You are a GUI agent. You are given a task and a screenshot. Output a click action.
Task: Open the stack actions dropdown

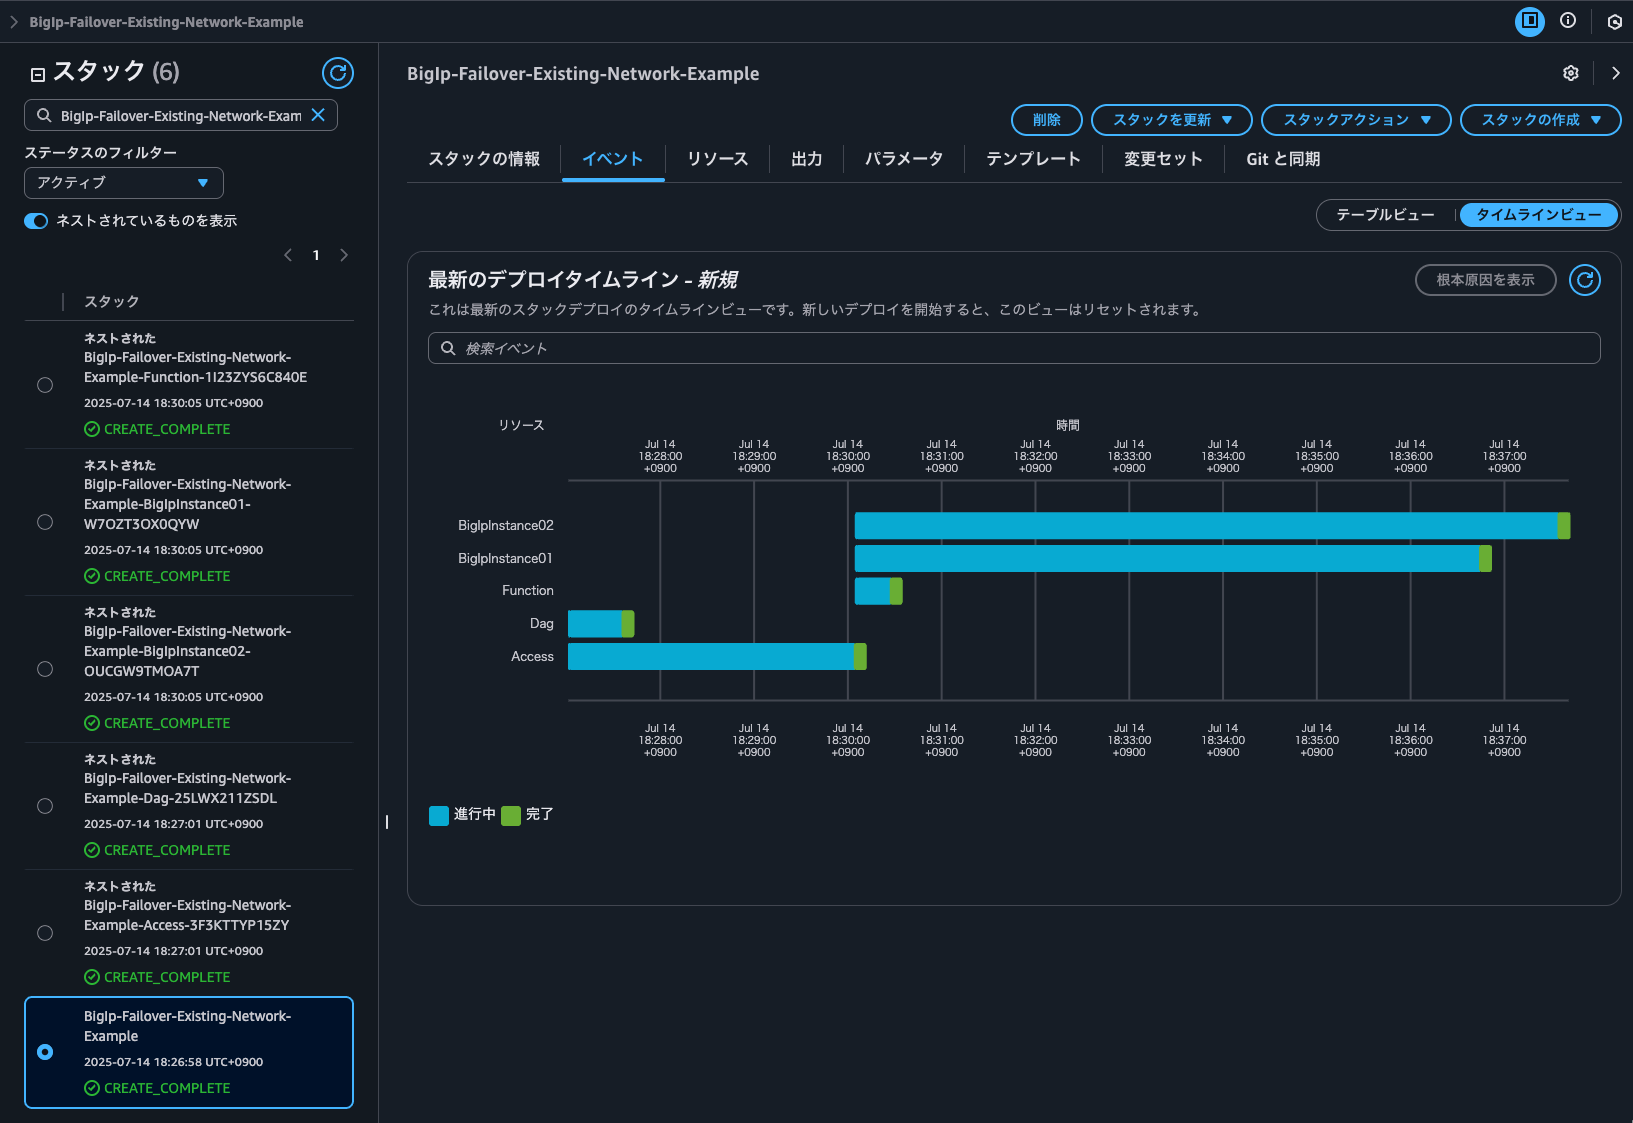(1356, 120)
